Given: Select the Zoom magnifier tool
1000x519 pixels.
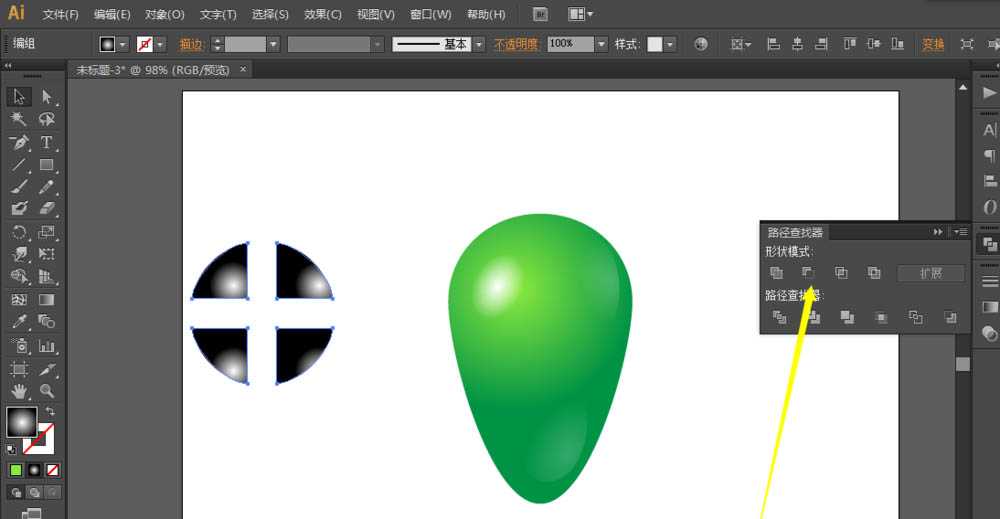Looking at the screenshot, I should click(x=47, y=390).
